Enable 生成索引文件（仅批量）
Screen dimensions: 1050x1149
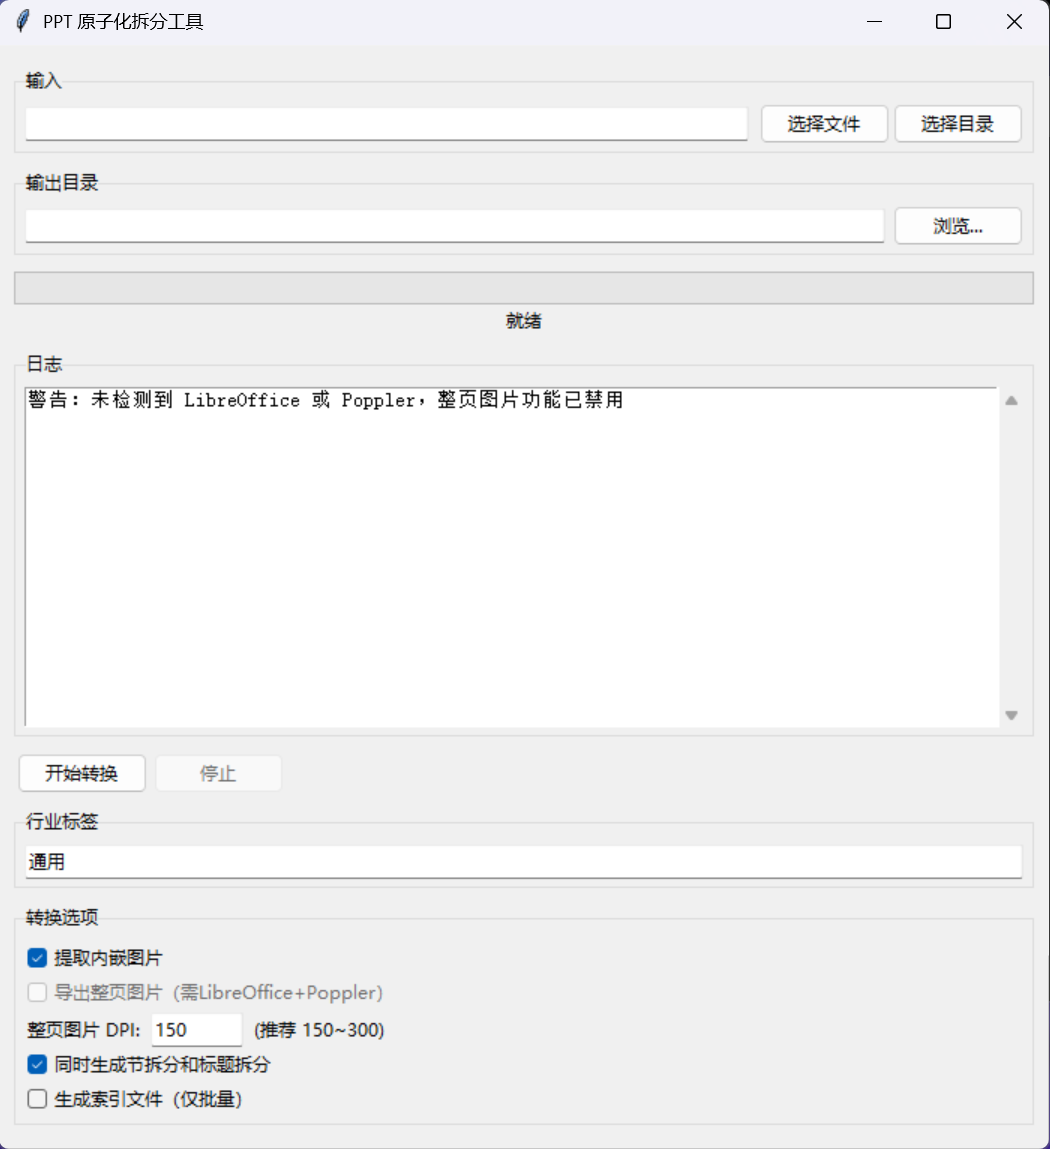[37, 1098]
